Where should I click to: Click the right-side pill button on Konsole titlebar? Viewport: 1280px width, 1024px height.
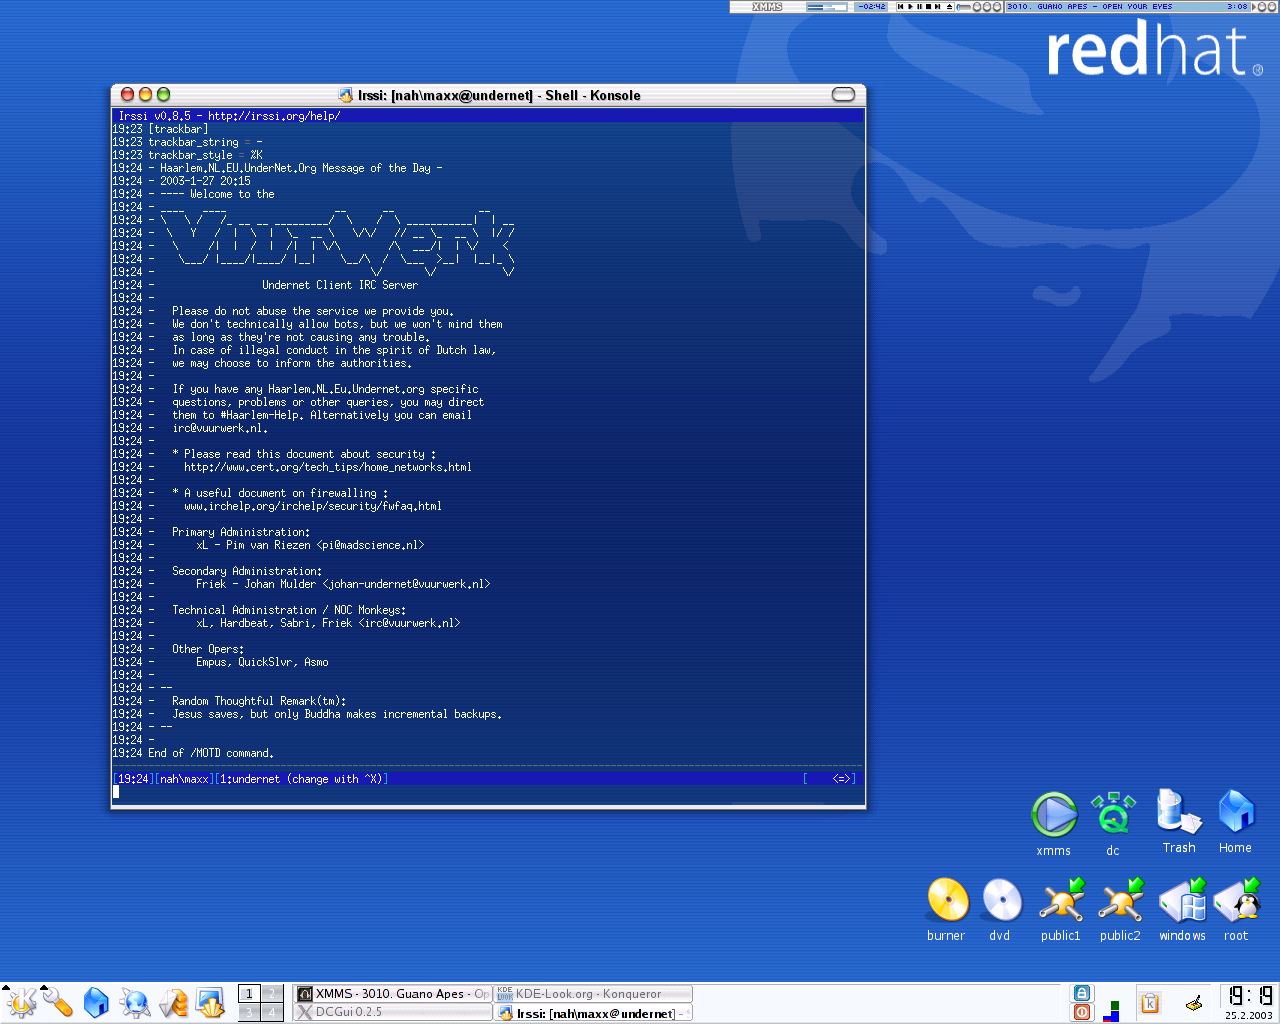tap(844, 94)
